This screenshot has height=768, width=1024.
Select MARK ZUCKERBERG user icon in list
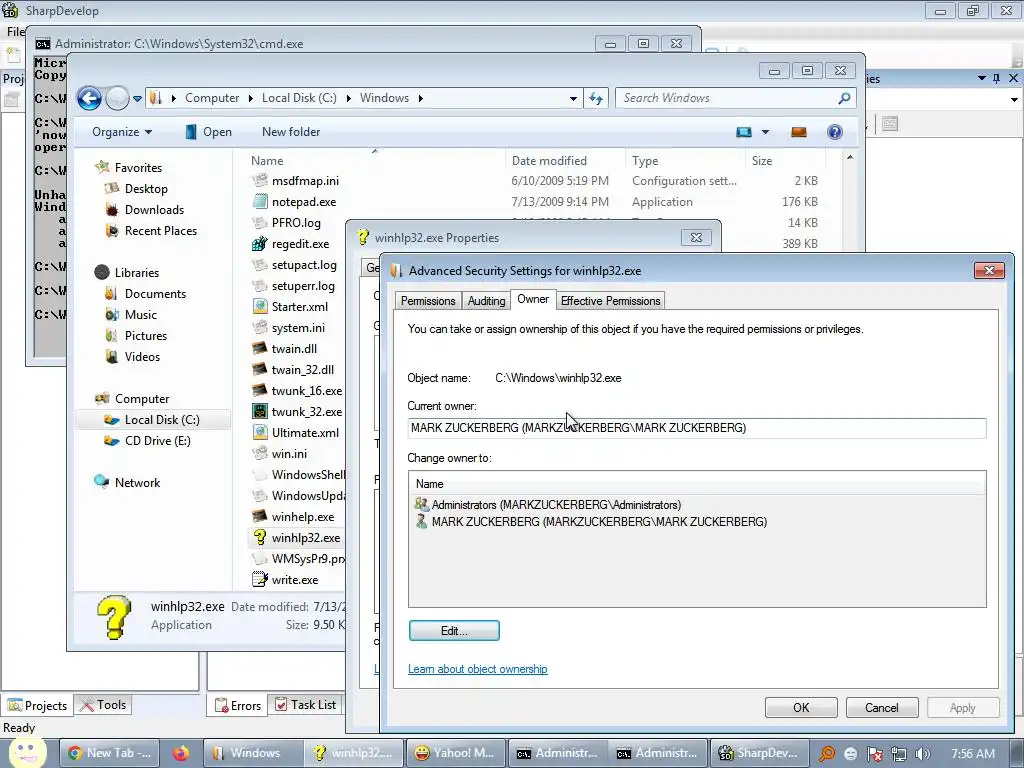(x=421, y=522)
